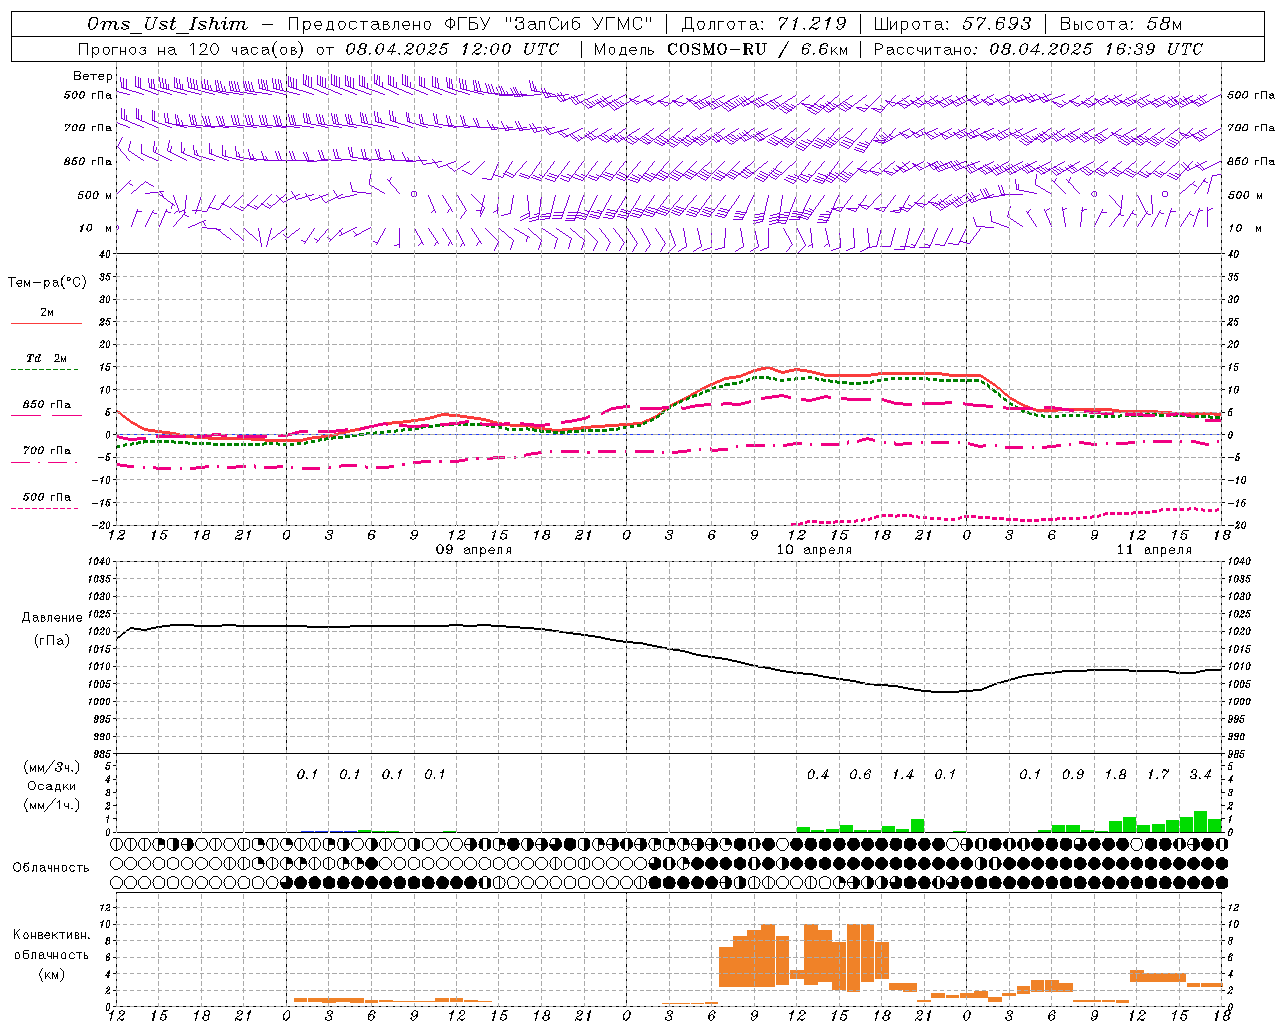Click the '0.6' precipitation value
Screen dimensions: 1280x1024
coord(860,774)
